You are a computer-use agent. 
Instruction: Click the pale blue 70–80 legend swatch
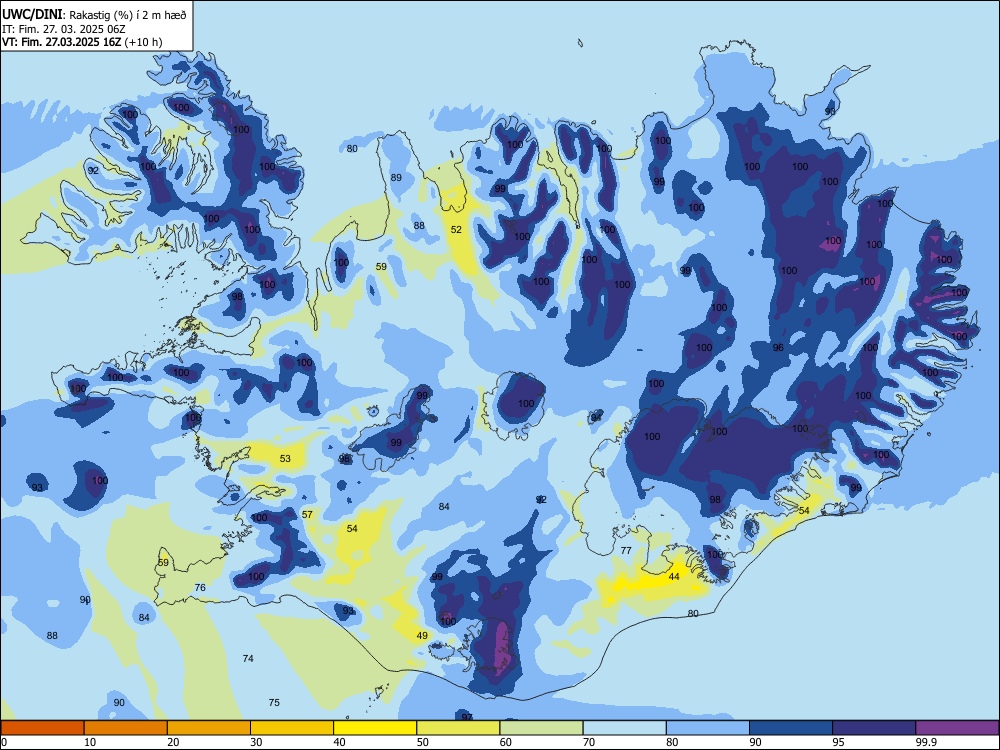(624, 728)
